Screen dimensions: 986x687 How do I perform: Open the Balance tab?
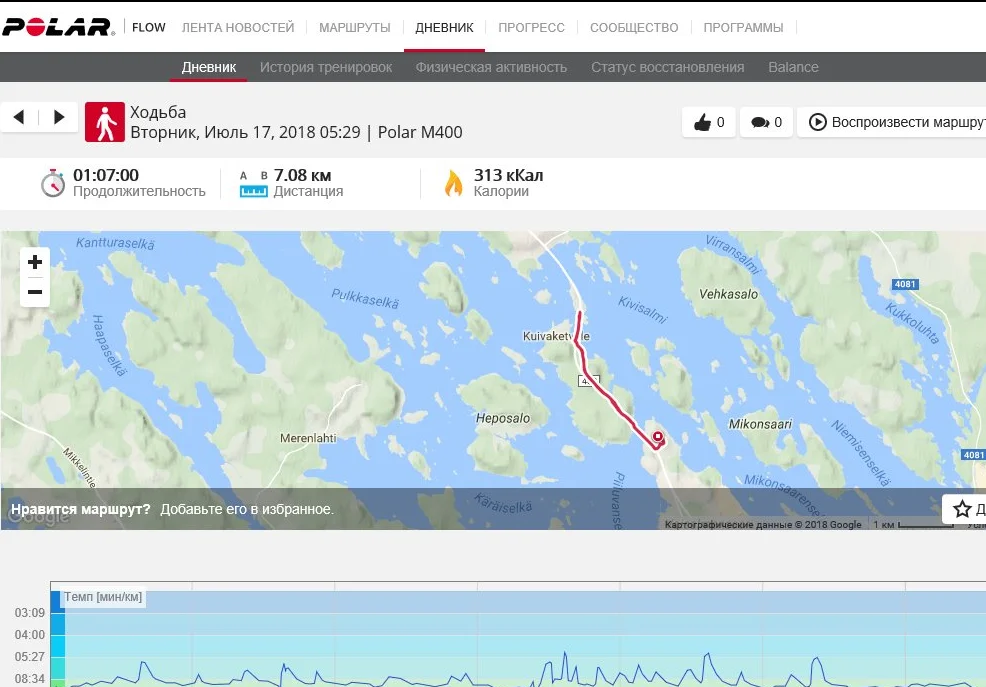793,67
